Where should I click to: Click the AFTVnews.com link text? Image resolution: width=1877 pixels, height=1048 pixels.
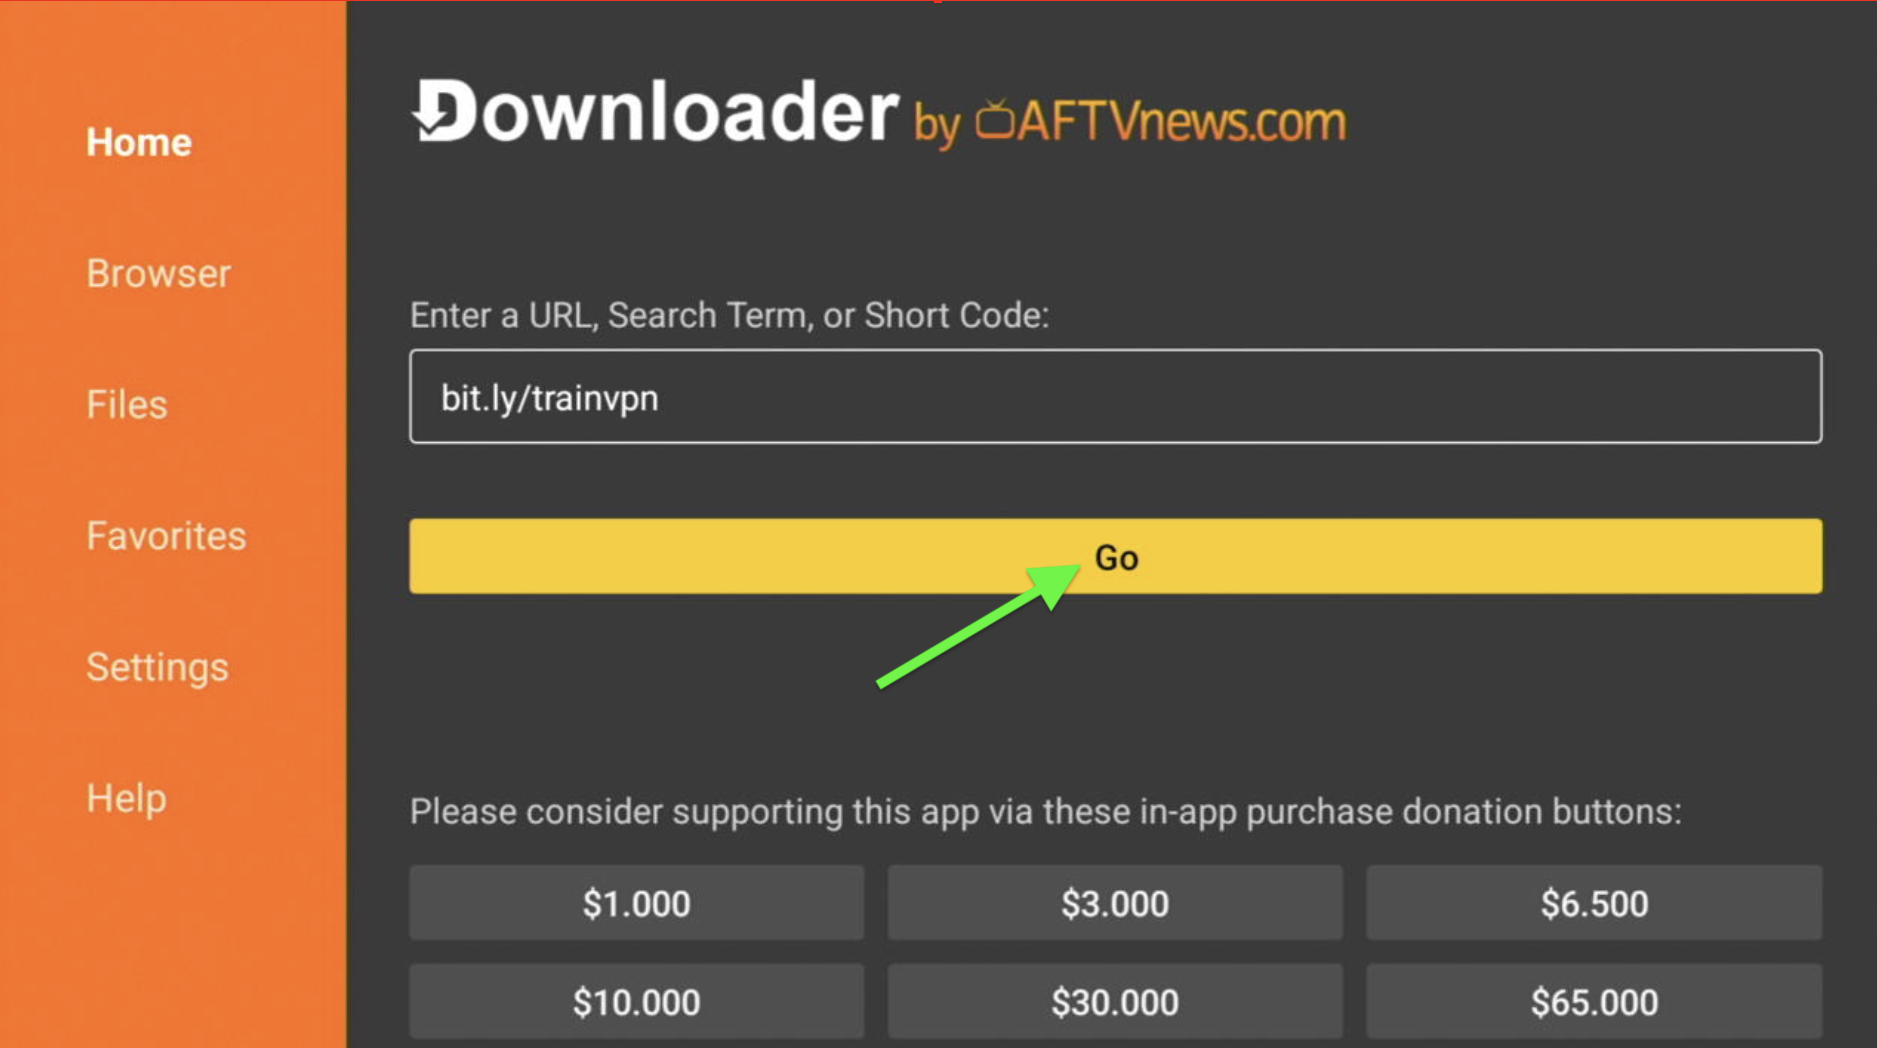click(x=1182, y=121)
